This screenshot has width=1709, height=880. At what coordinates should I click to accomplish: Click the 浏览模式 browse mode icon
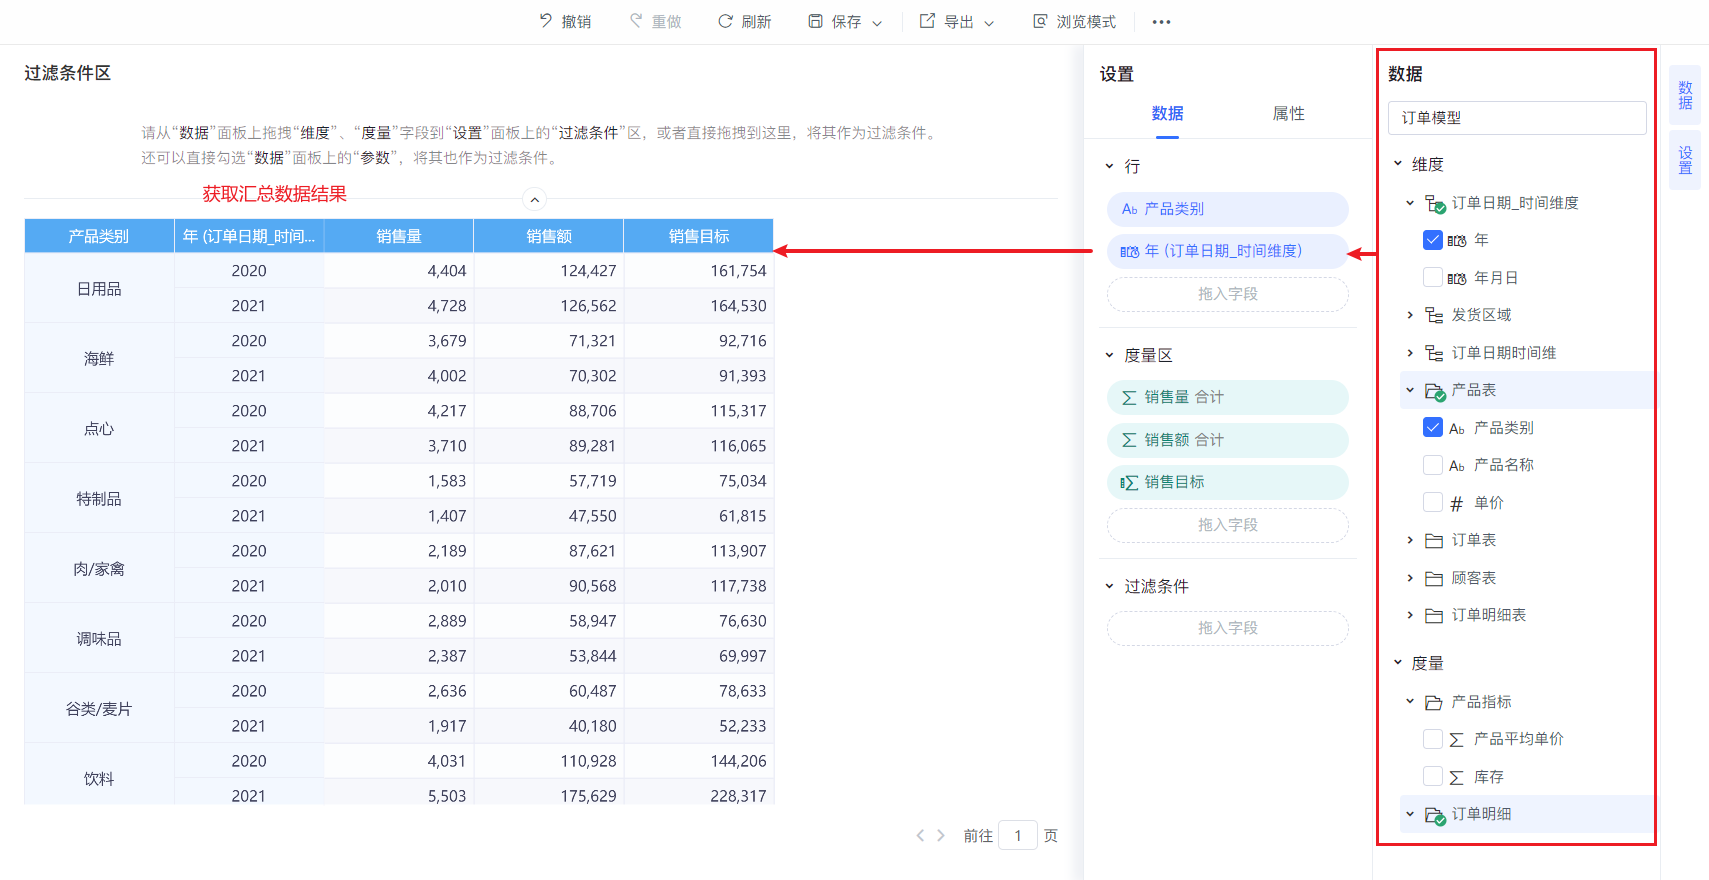[x=1041, y=21]
